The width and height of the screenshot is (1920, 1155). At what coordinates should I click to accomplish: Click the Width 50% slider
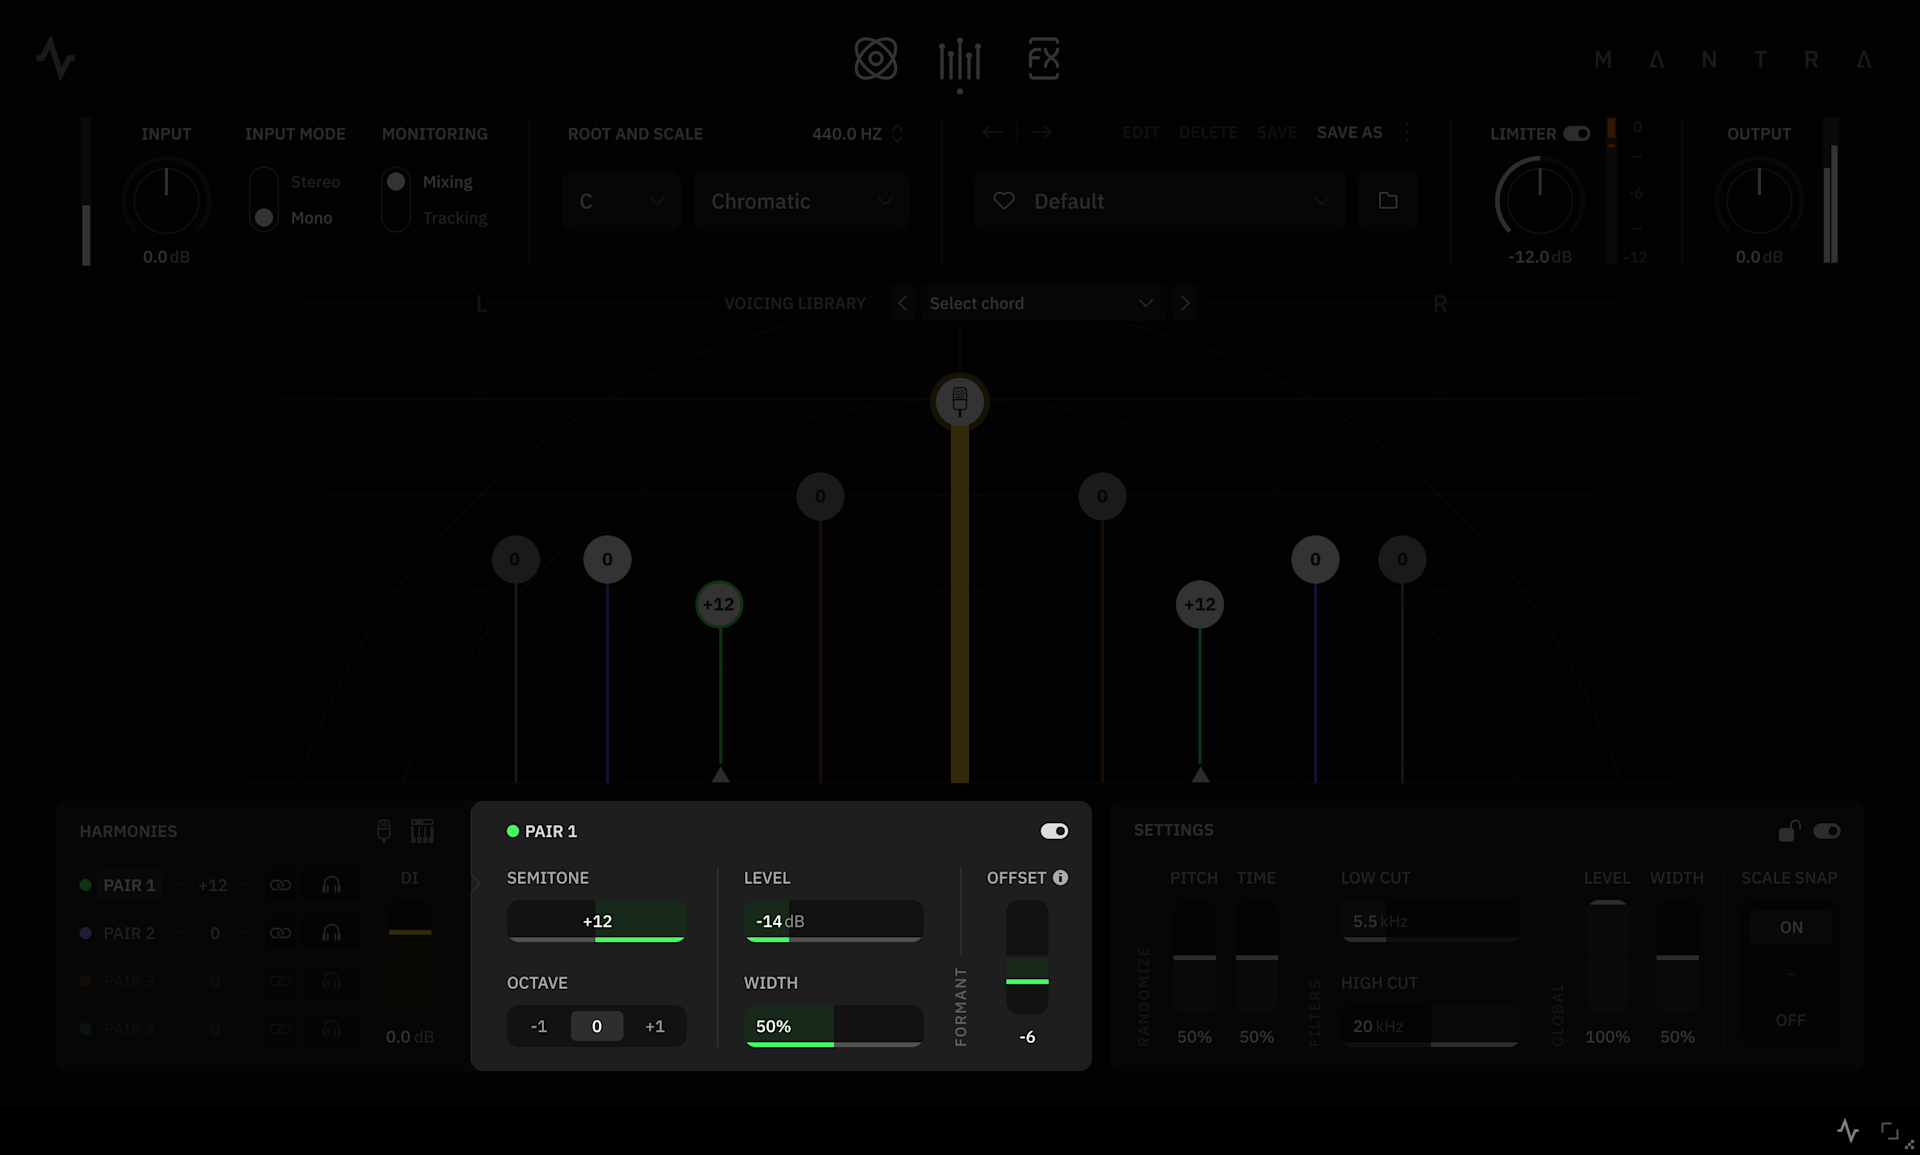coord(833,1027)
